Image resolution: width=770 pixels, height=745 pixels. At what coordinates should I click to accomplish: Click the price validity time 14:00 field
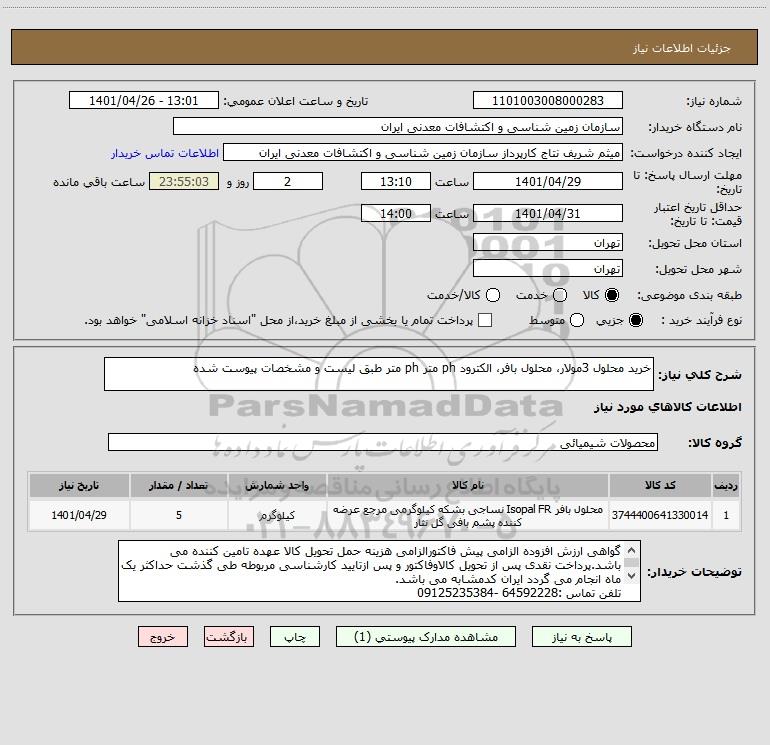[x=396, y=213]
